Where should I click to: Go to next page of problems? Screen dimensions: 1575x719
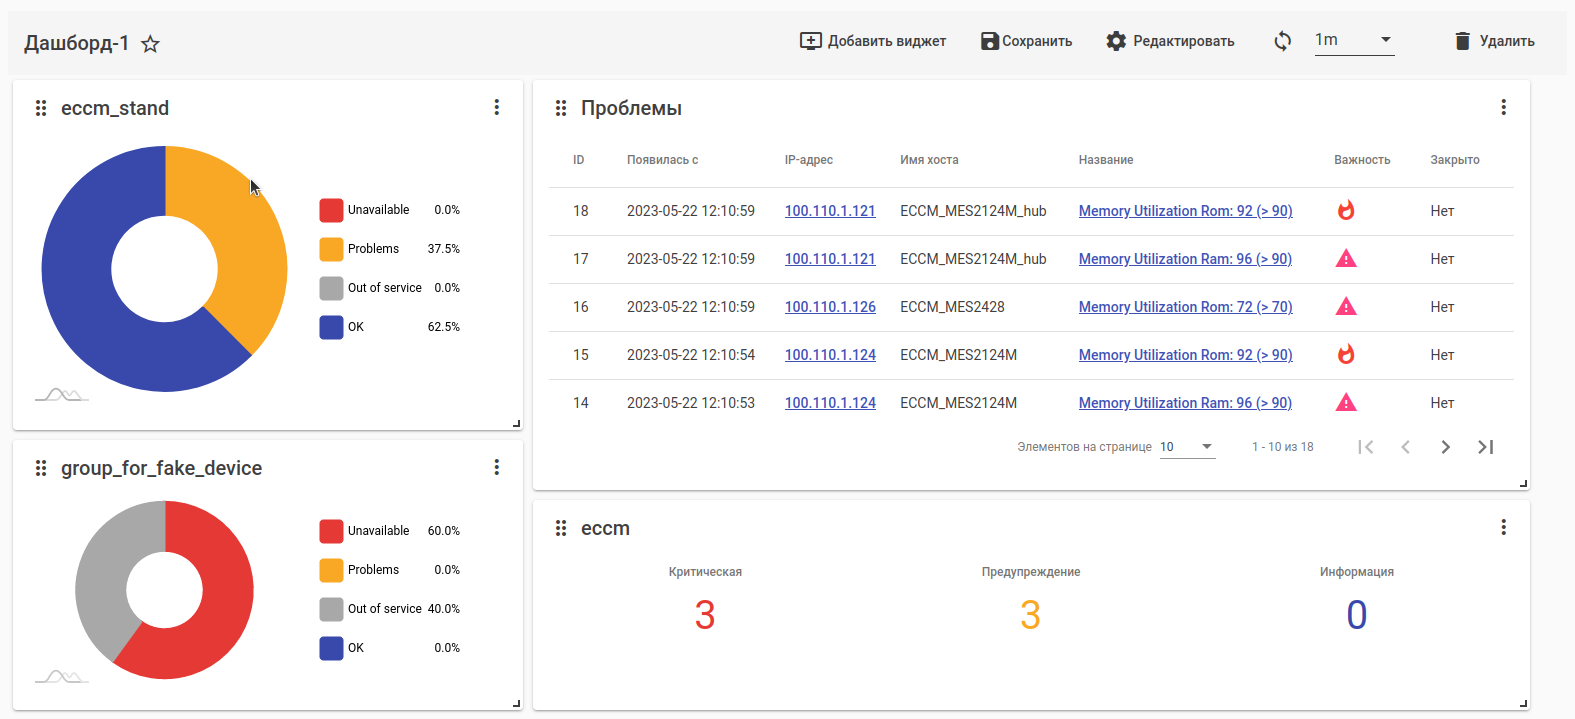pyautogui.click(x=1445, y=447)
